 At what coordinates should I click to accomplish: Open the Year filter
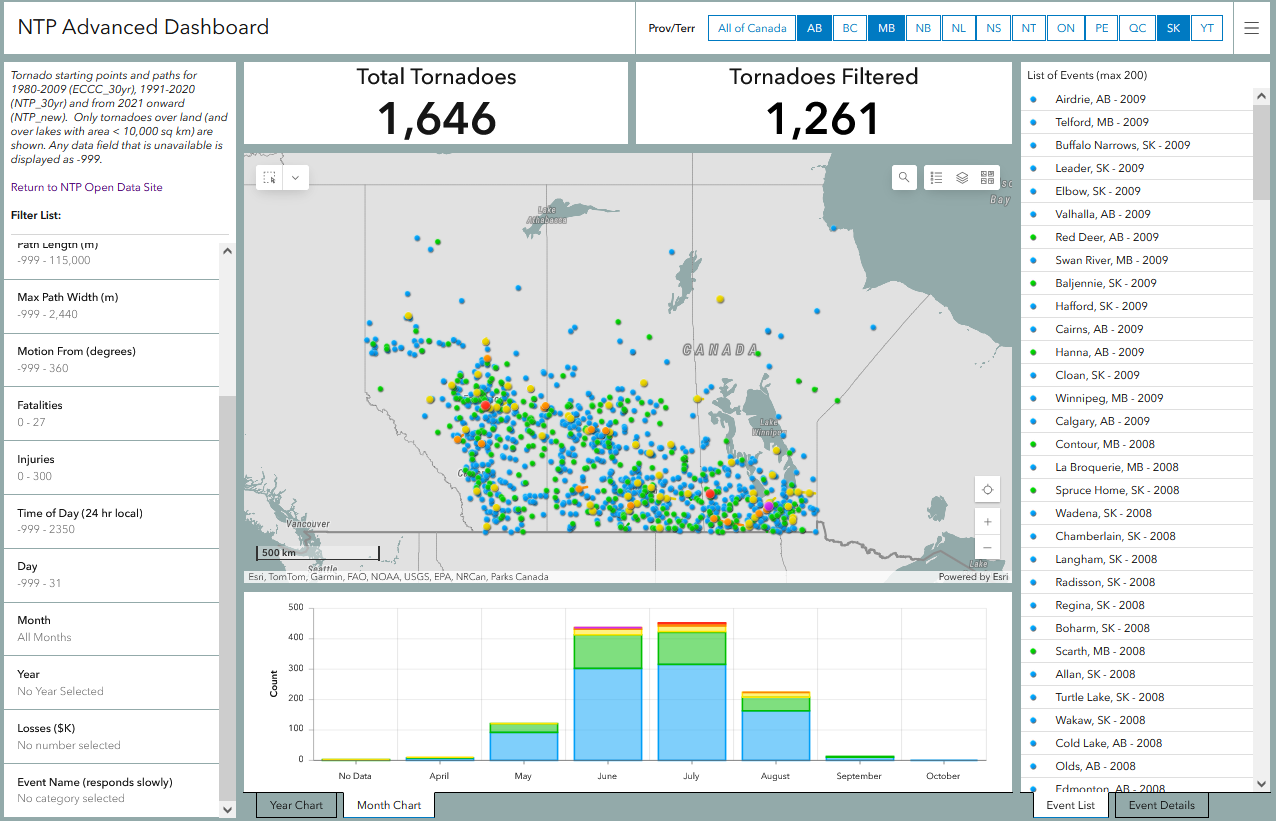[x=112, y=683]
